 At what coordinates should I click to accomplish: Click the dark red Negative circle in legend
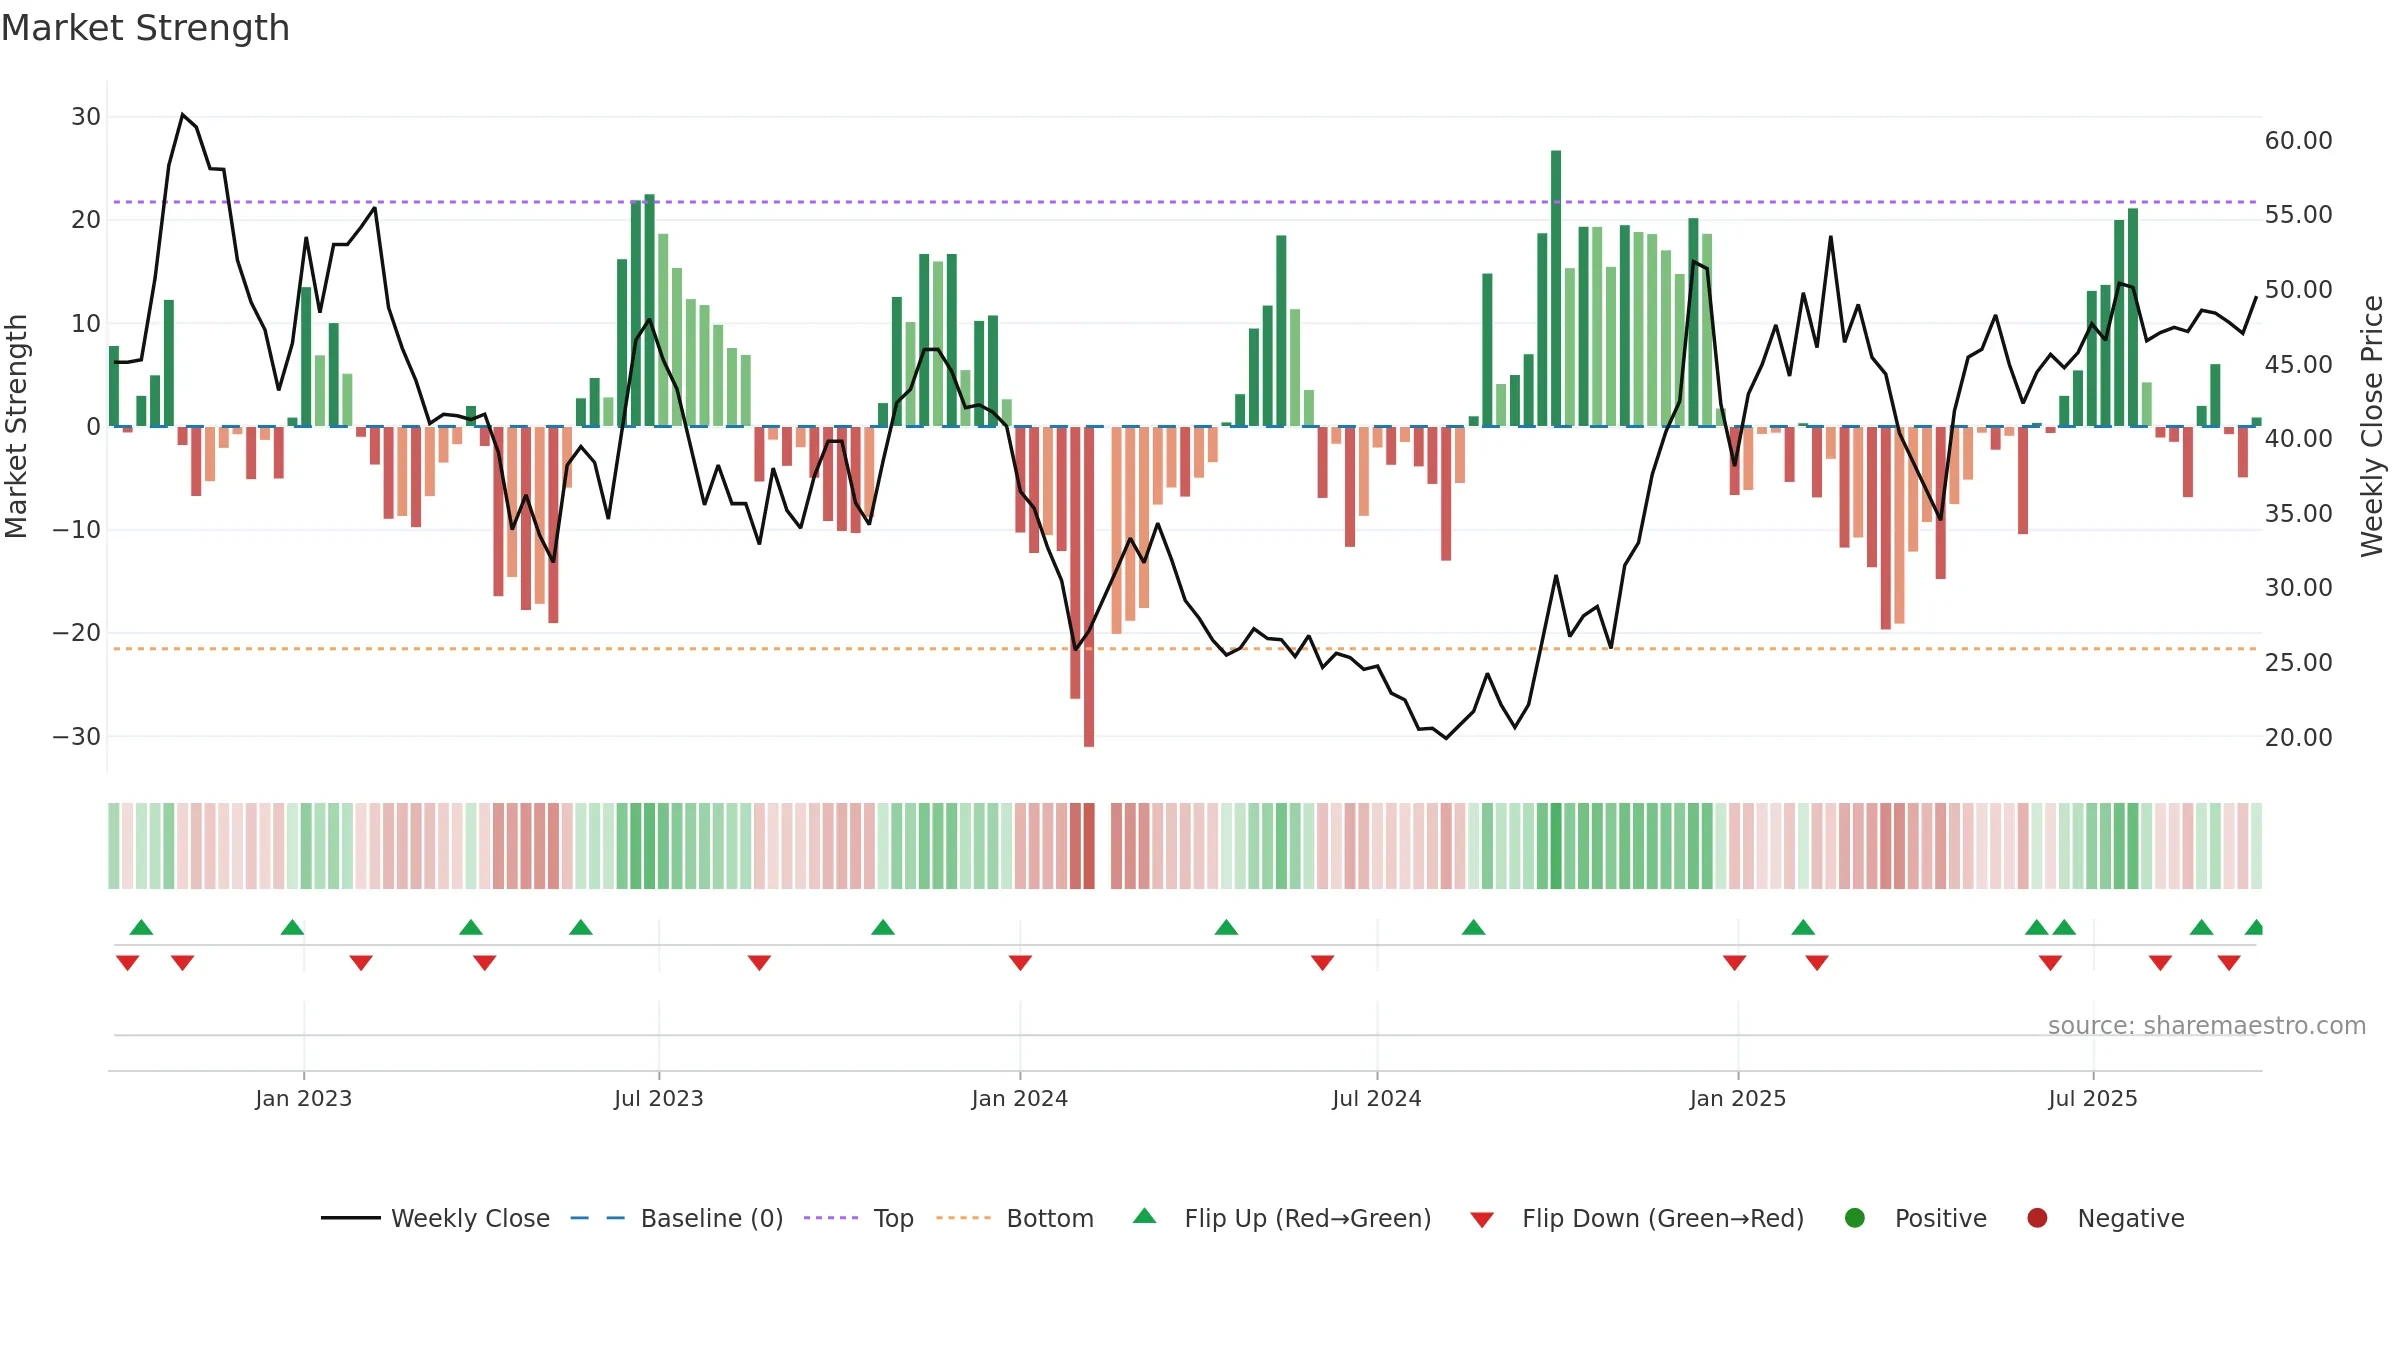pyautogui.click(x=2037, y=1218)
